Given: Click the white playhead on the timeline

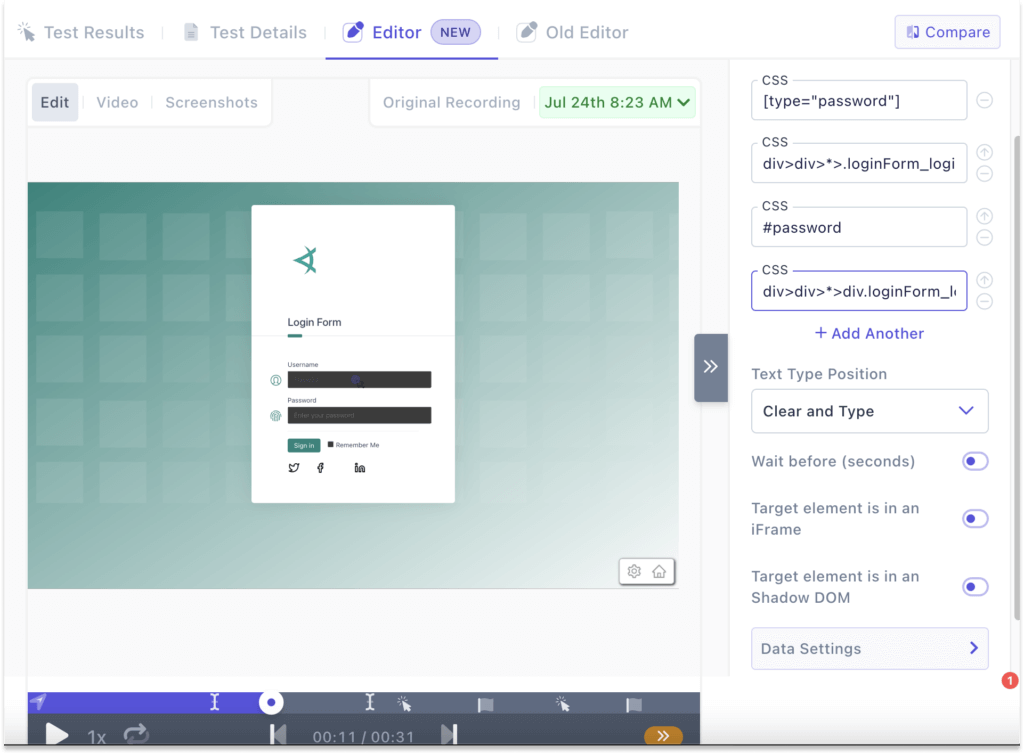Looking at the screenshot, I should pyautogui.click(x=271, y=703).
